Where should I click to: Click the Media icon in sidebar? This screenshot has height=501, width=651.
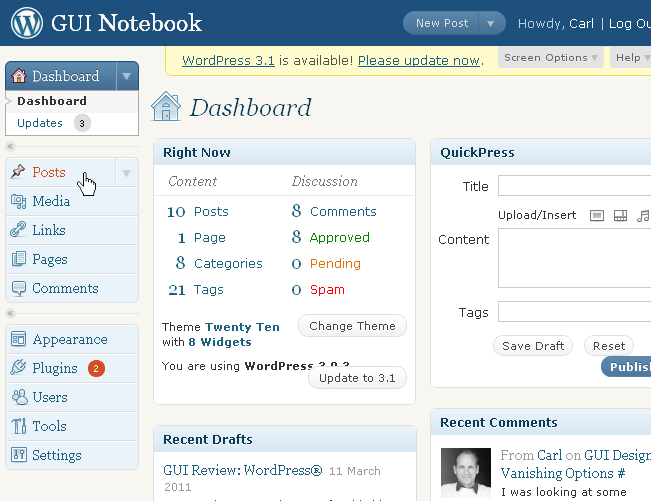pyautogui.click(x=18, y=201)
